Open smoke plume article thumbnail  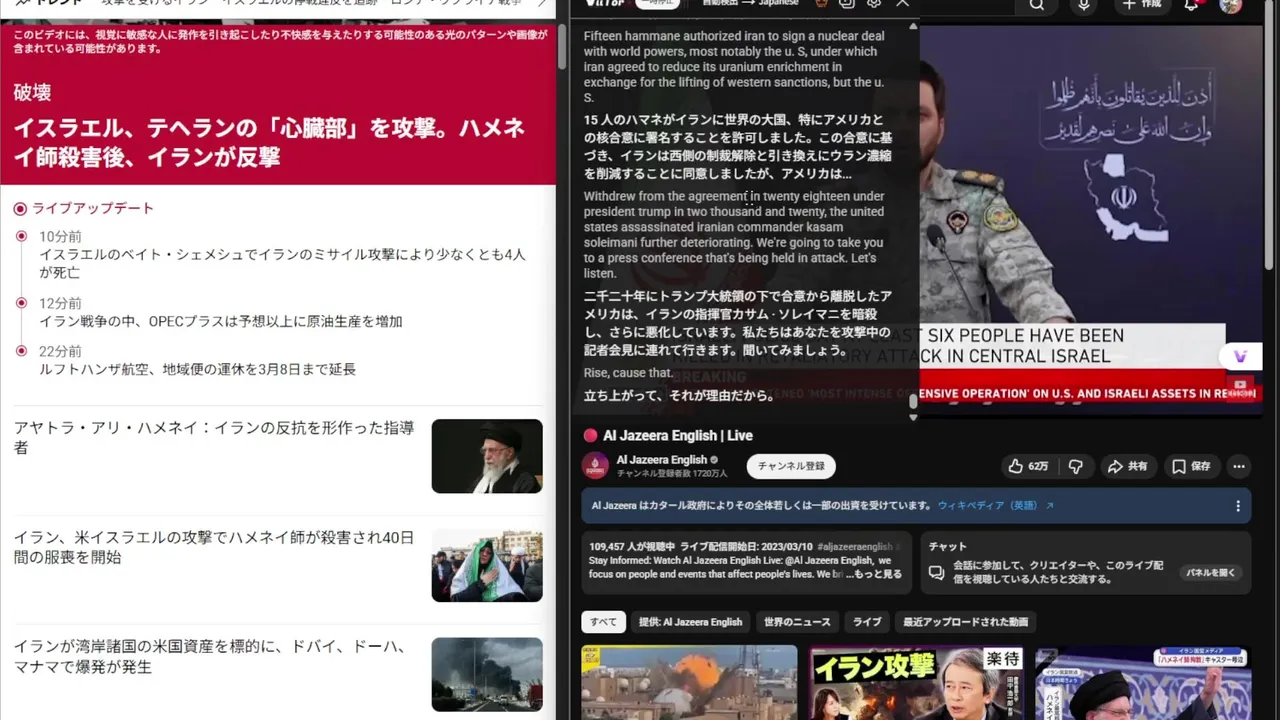point(487,674)
